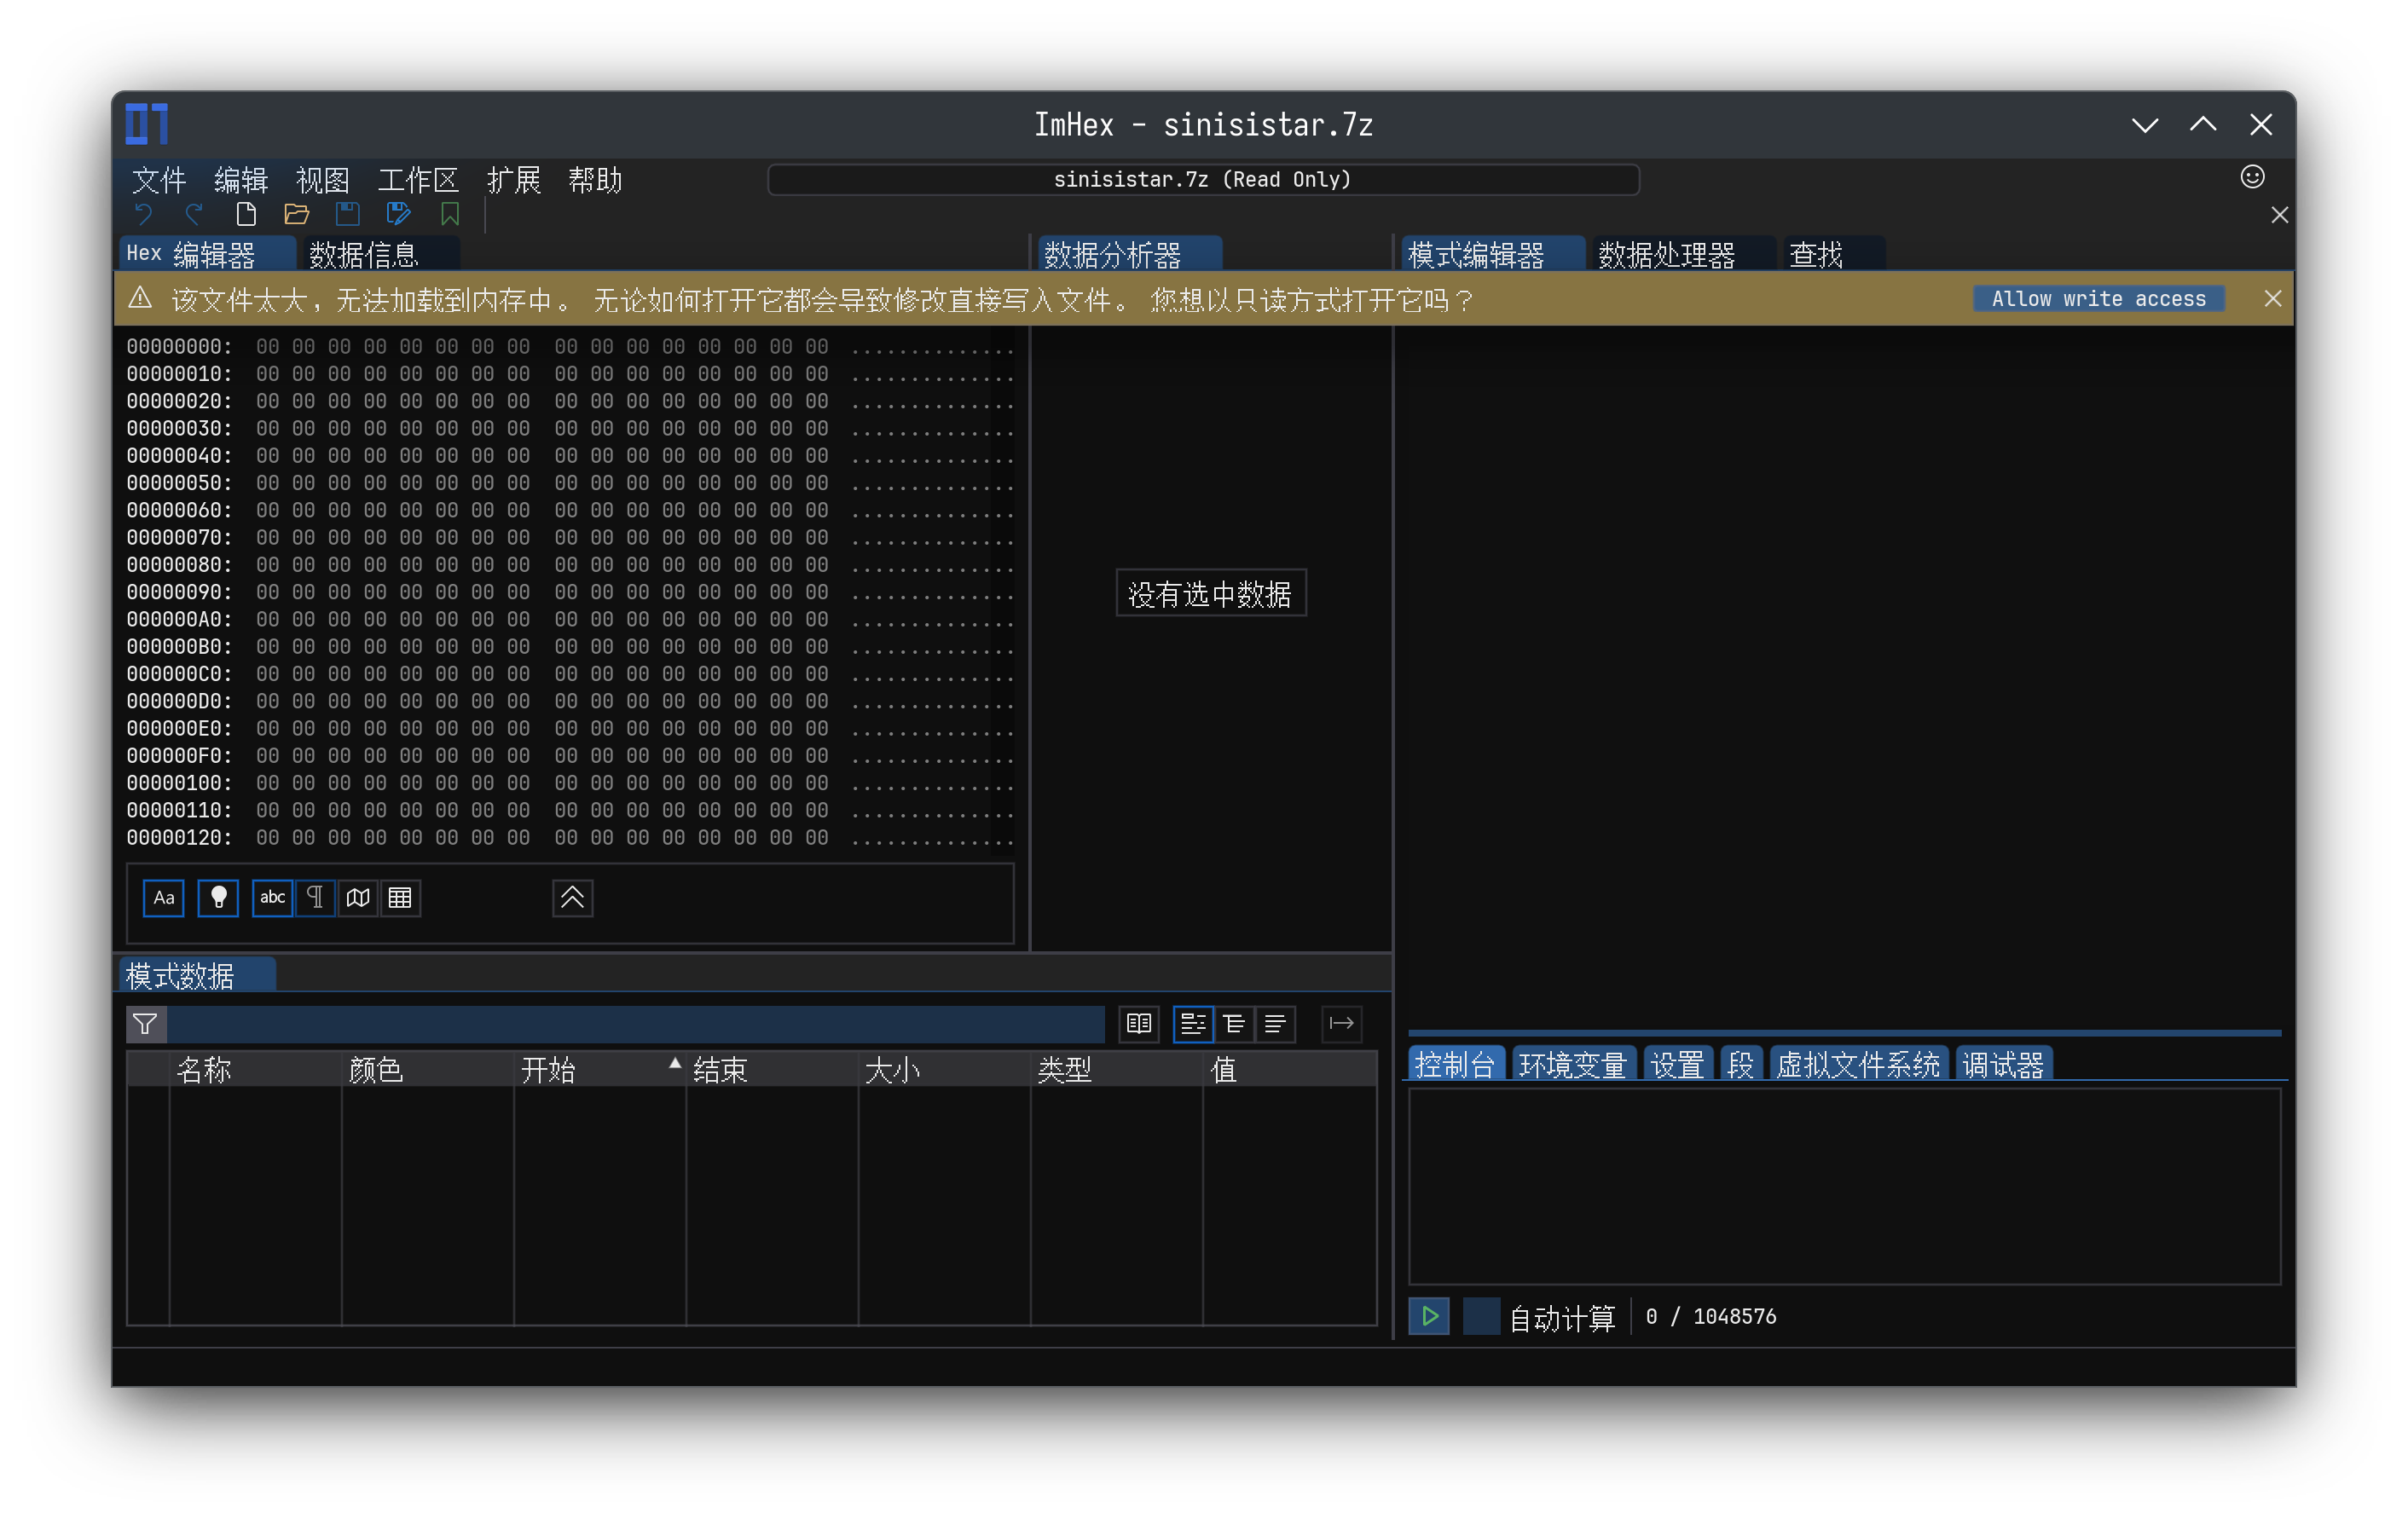
Task: Toggle the minimap button in hex editor footer
Action: click(358, 898)
